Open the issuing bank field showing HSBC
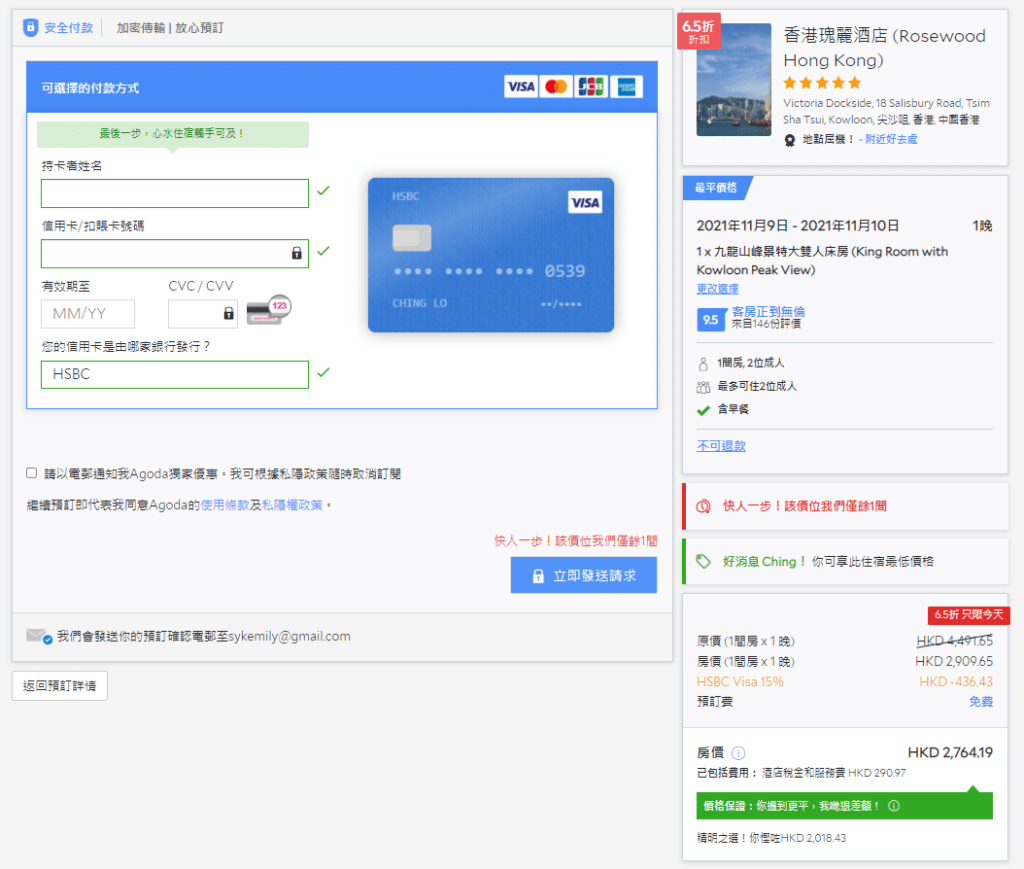 (x=175, y=375)
